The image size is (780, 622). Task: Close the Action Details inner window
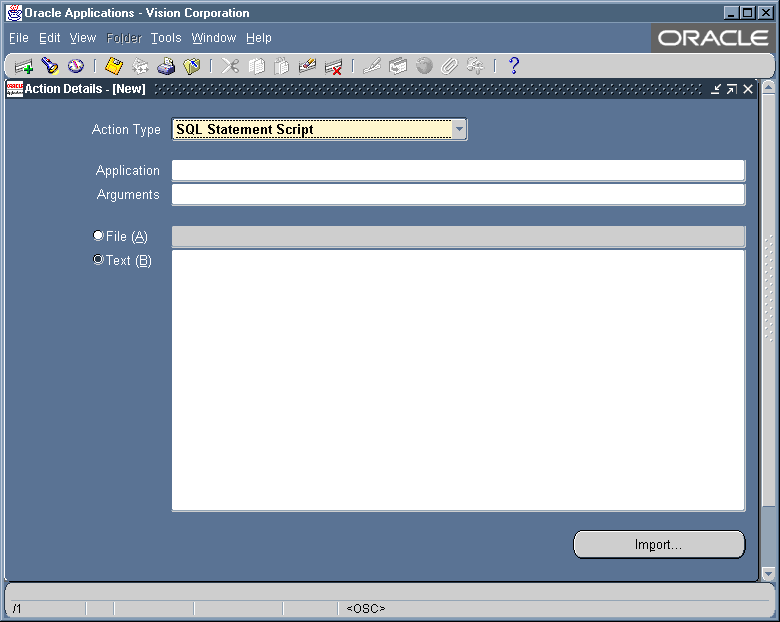(x=748, y=89)
